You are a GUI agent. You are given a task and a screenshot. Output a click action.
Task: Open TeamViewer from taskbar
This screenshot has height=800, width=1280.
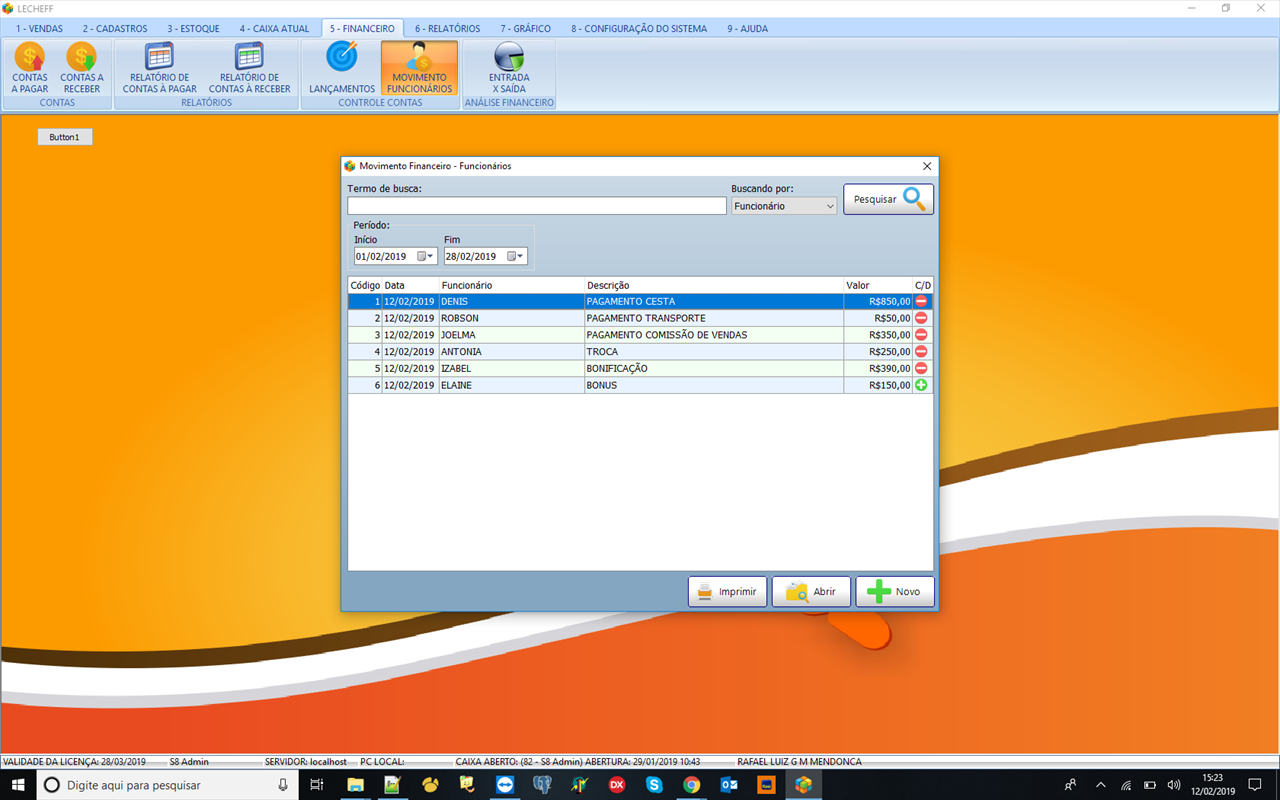click(x=504, y=785)
